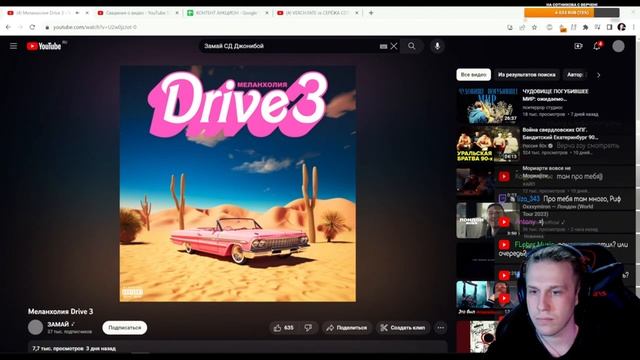Select the Из результатов поиска chip
640x360 pixels.
(527, 75)
